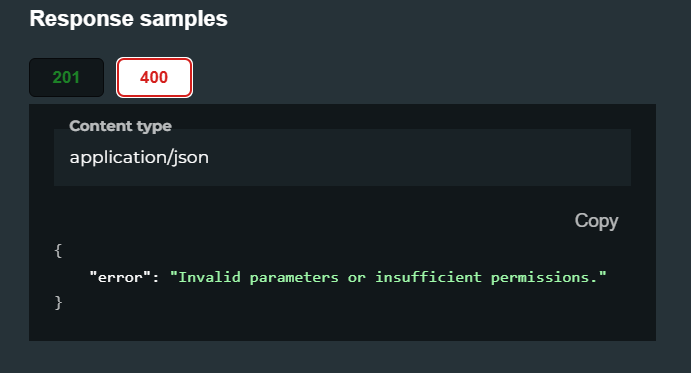Image resolution: width=691 pixels, height=373 pixels.
Task: Switch to the 201 response tab
Action: [67, 78]
